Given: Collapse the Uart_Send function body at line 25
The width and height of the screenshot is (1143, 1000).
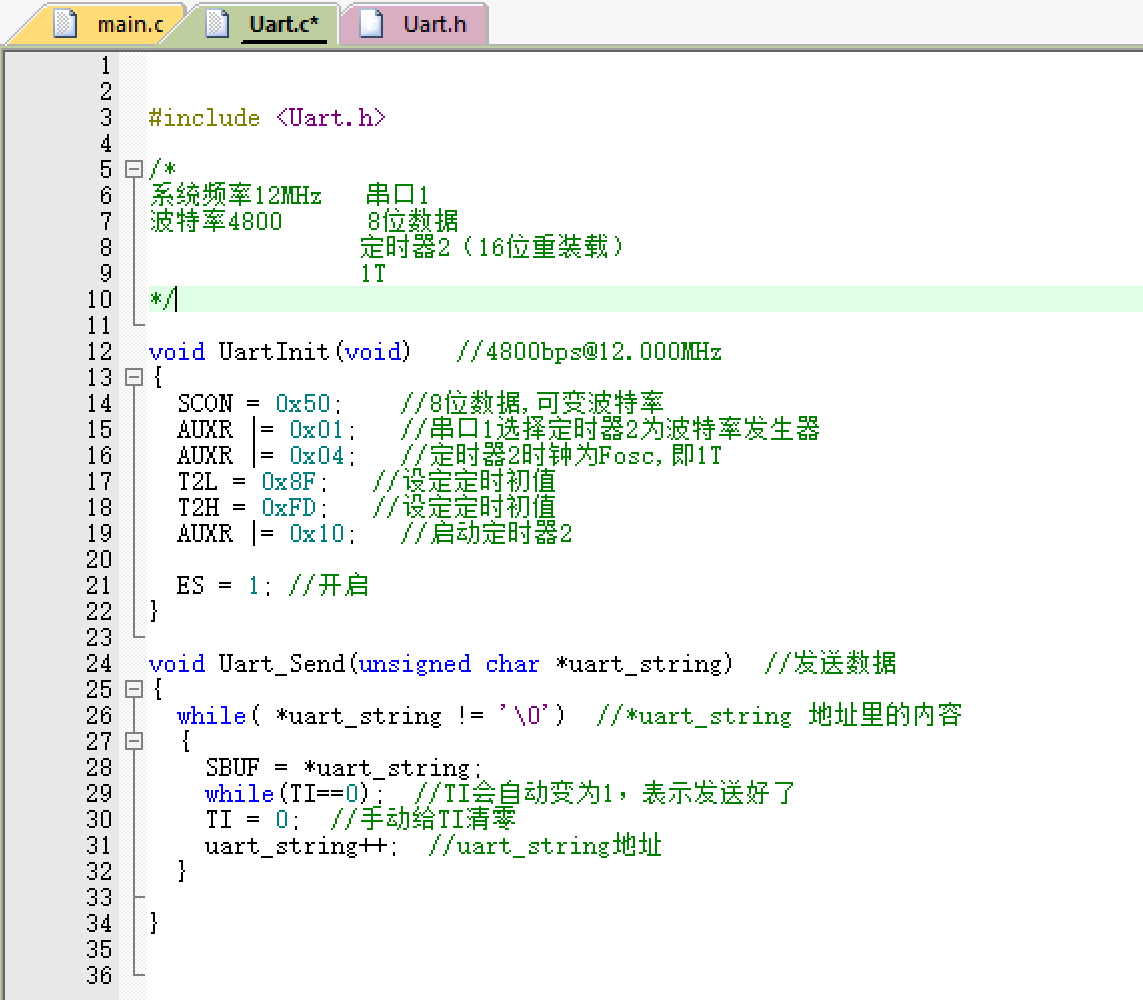Looking at the screenshot, I should tap(133, 689).
